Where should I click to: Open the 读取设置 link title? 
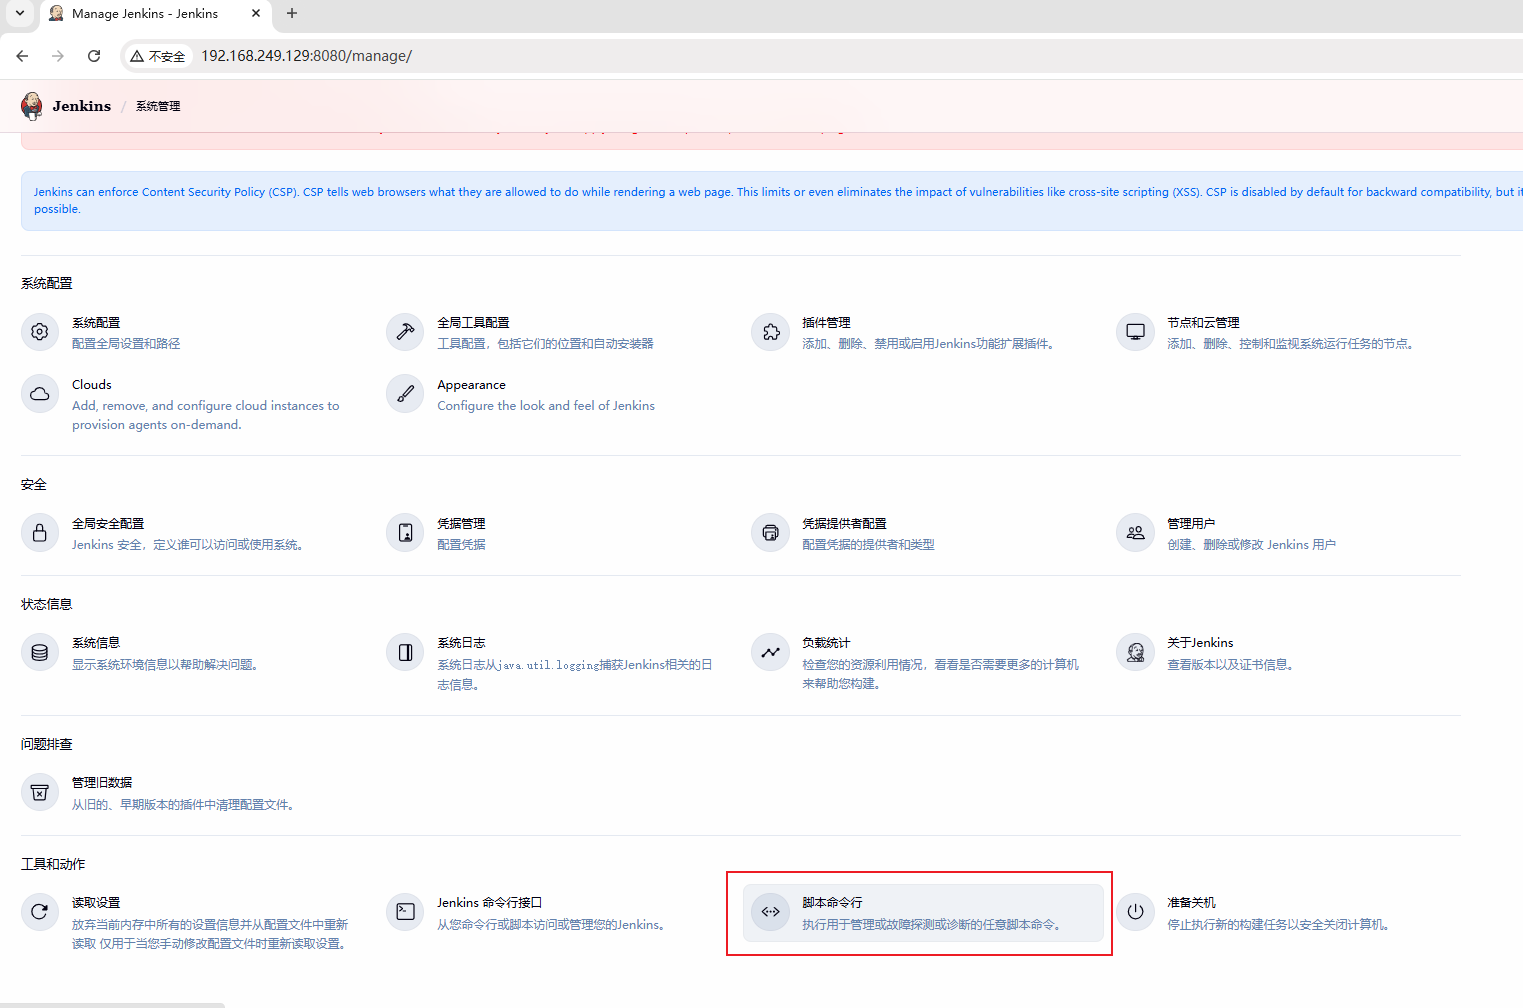click(x=96, y=903)
